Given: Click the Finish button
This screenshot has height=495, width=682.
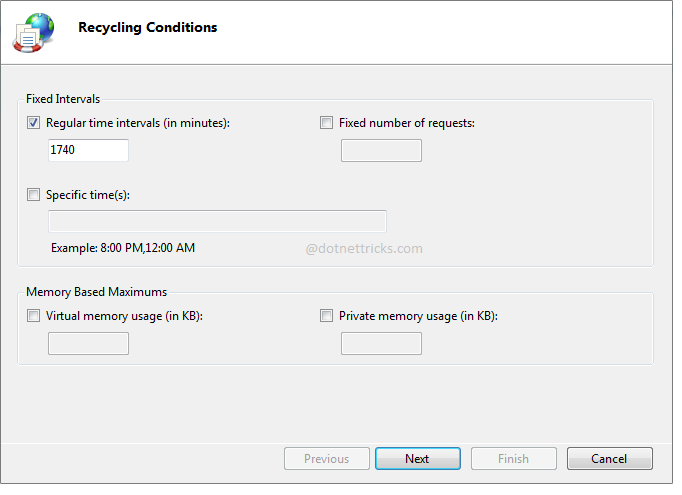Looking at the screenshot, I should point(513,459).
